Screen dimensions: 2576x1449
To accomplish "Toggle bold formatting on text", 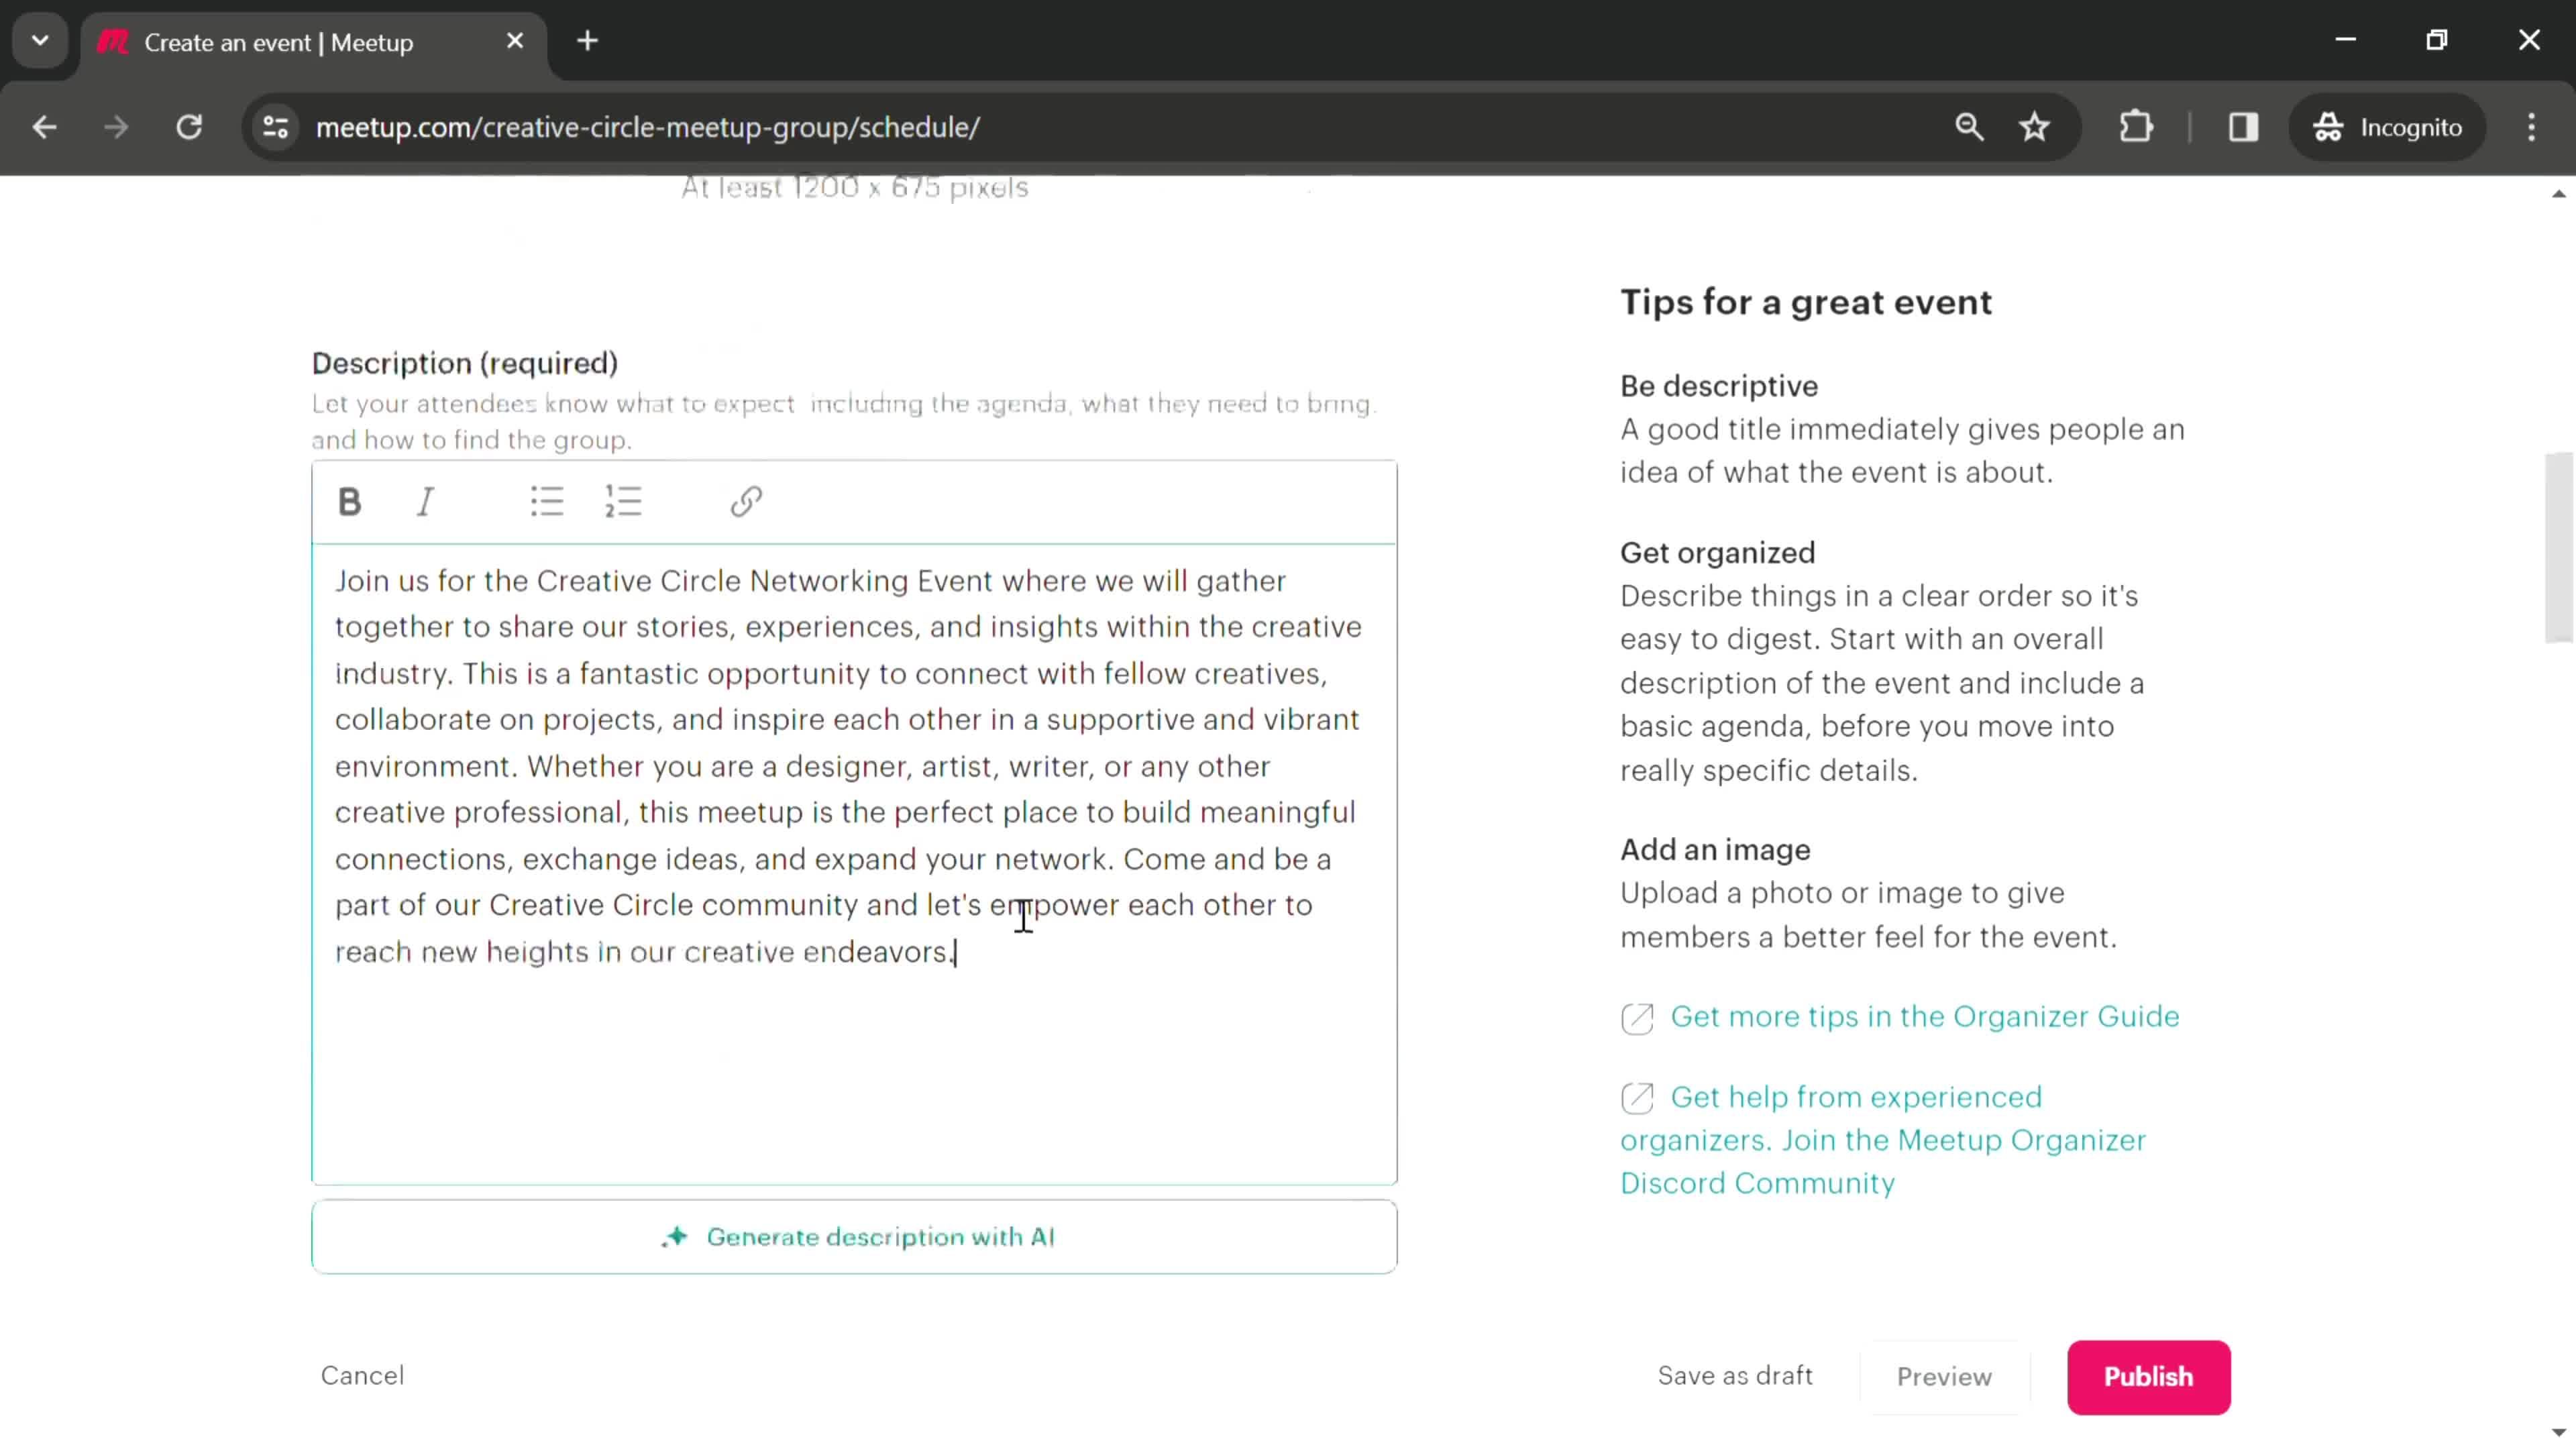I will [x=349, y=502].
